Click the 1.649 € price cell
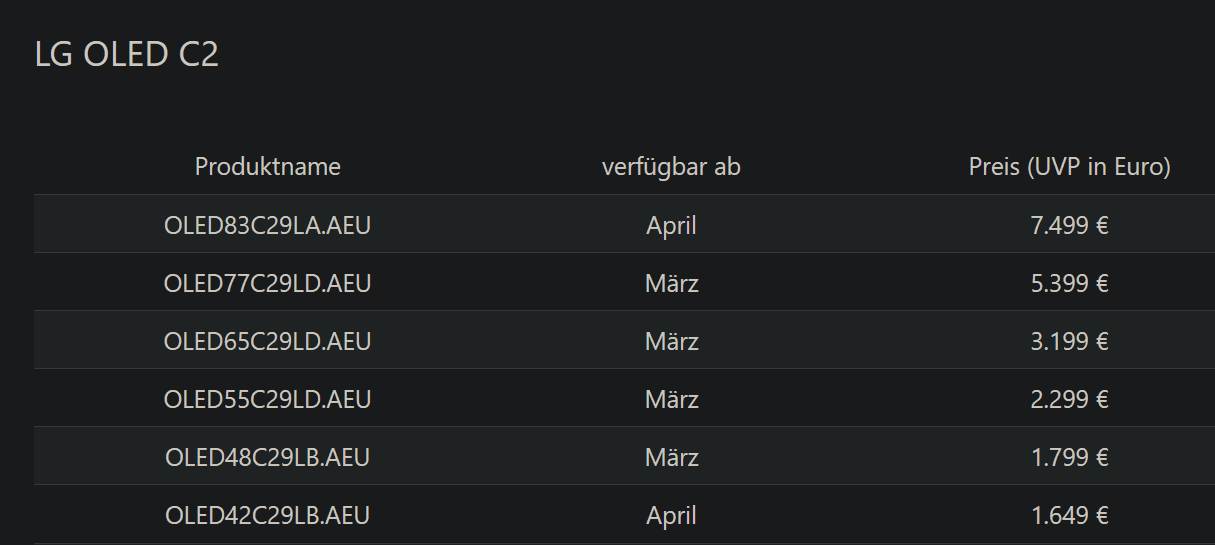 1069,515
